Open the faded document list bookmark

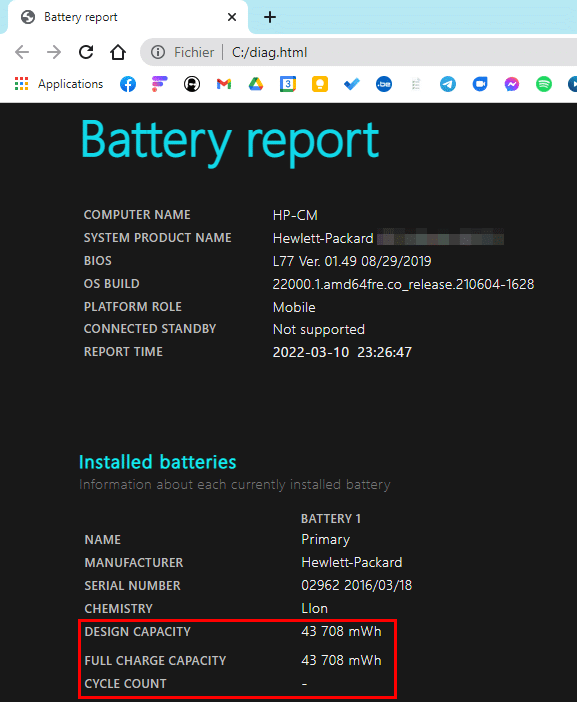(x=416, y=84)
